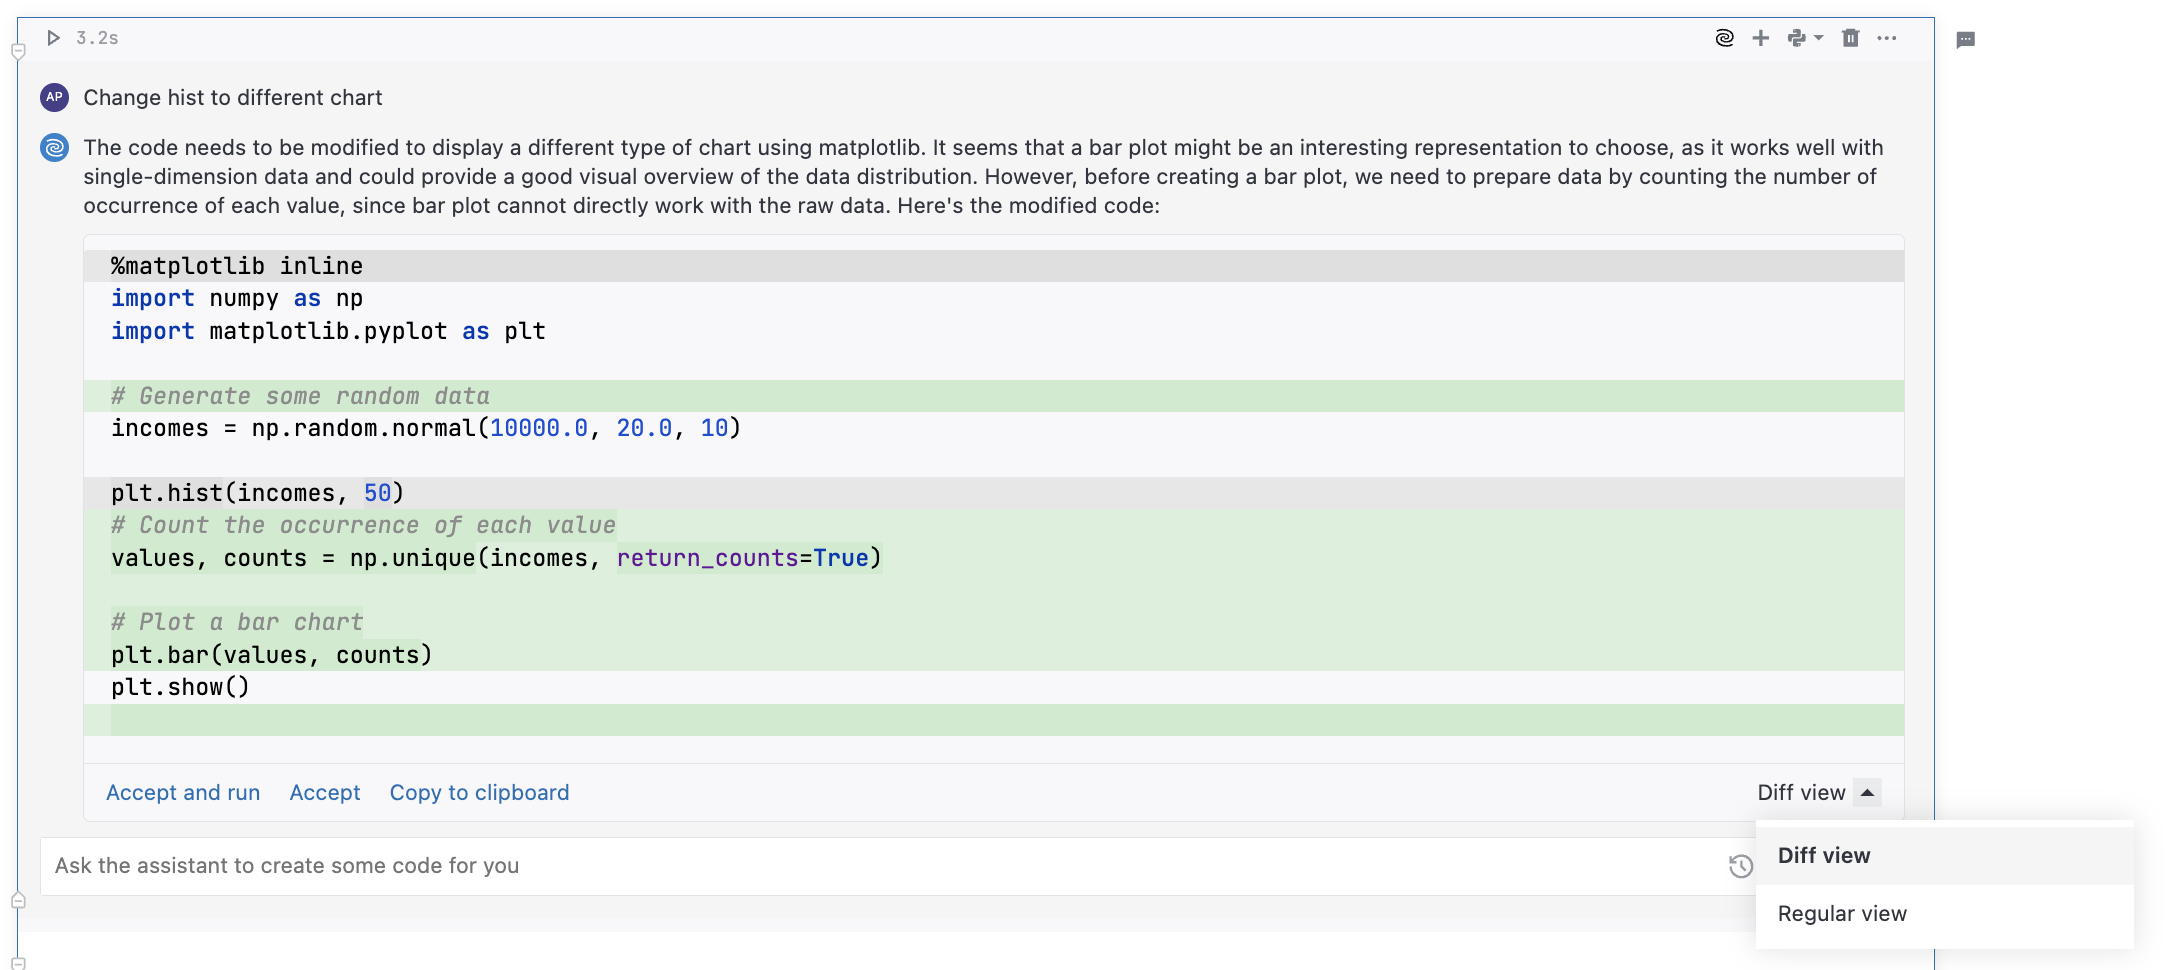
Task: Click Accept and run
Action: [183, 792]
